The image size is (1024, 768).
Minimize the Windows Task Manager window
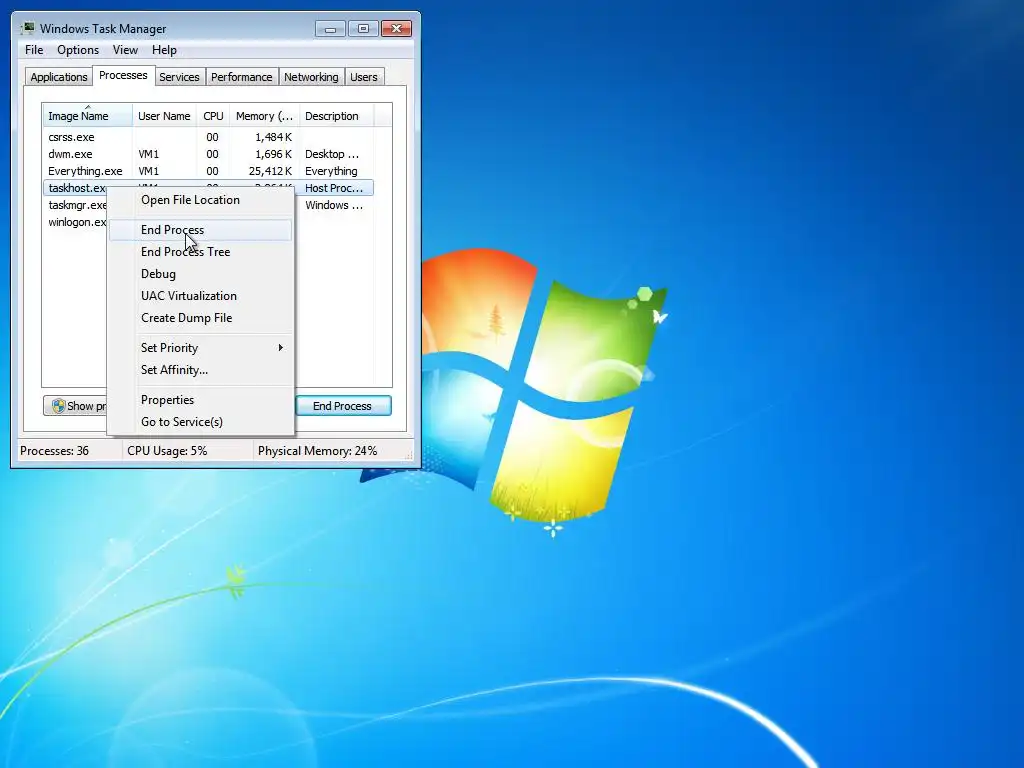[330, 29]
